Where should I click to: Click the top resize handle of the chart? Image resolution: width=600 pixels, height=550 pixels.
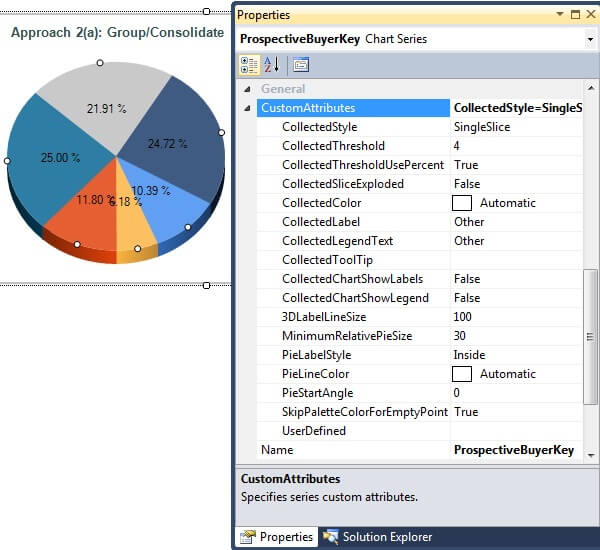pyautogui.click(x=100, y=62)
